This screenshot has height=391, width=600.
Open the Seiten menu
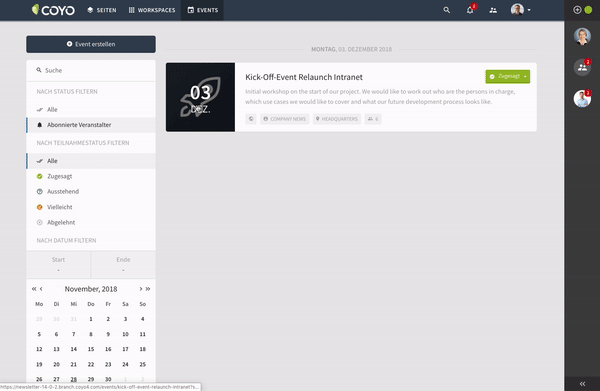pos(102,10)
